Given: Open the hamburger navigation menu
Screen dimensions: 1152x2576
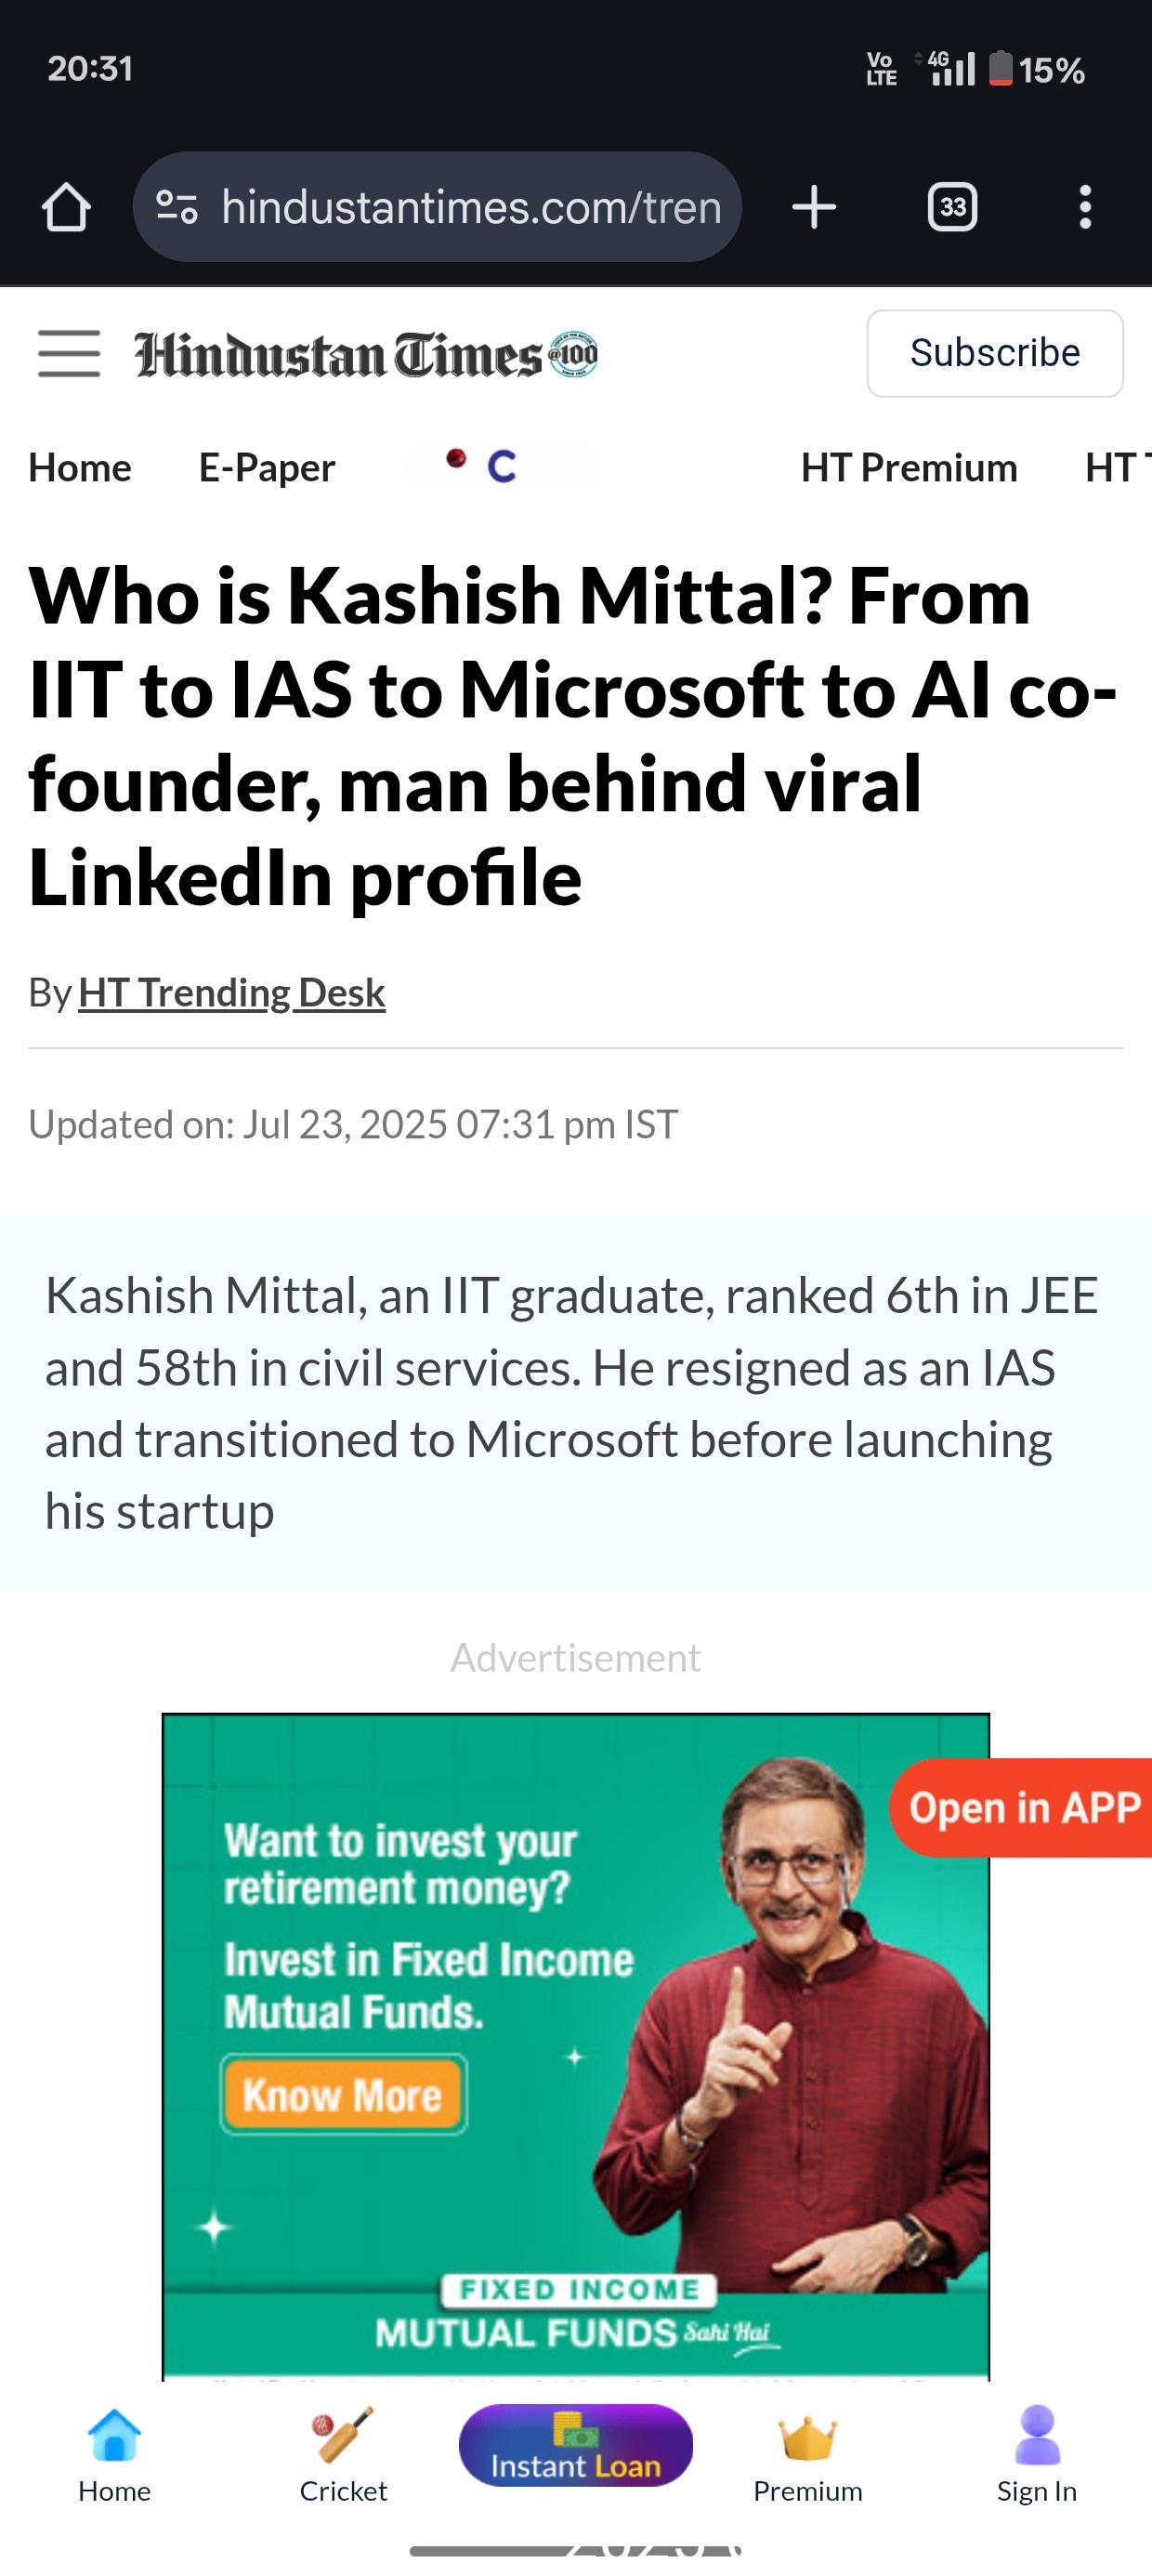Looking at the screenshot, I should 69,354.
